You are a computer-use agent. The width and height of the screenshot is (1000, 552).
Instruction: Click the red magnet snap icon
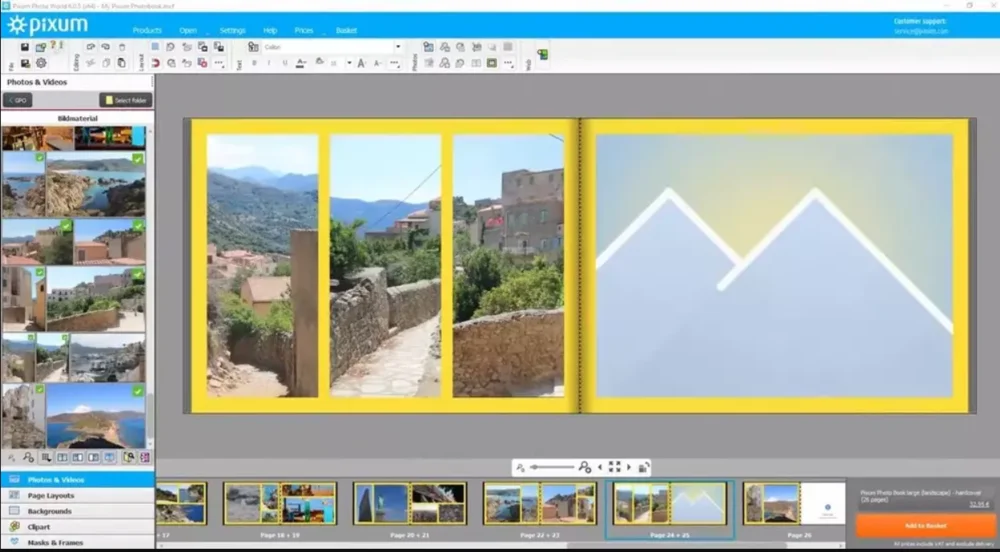pos(155,63)
